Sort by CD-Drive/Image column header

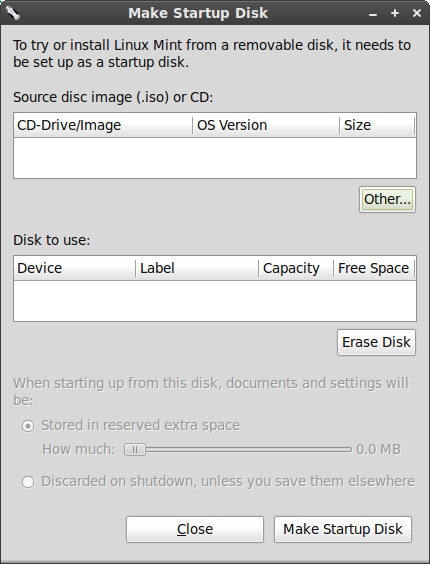point(103,125)
